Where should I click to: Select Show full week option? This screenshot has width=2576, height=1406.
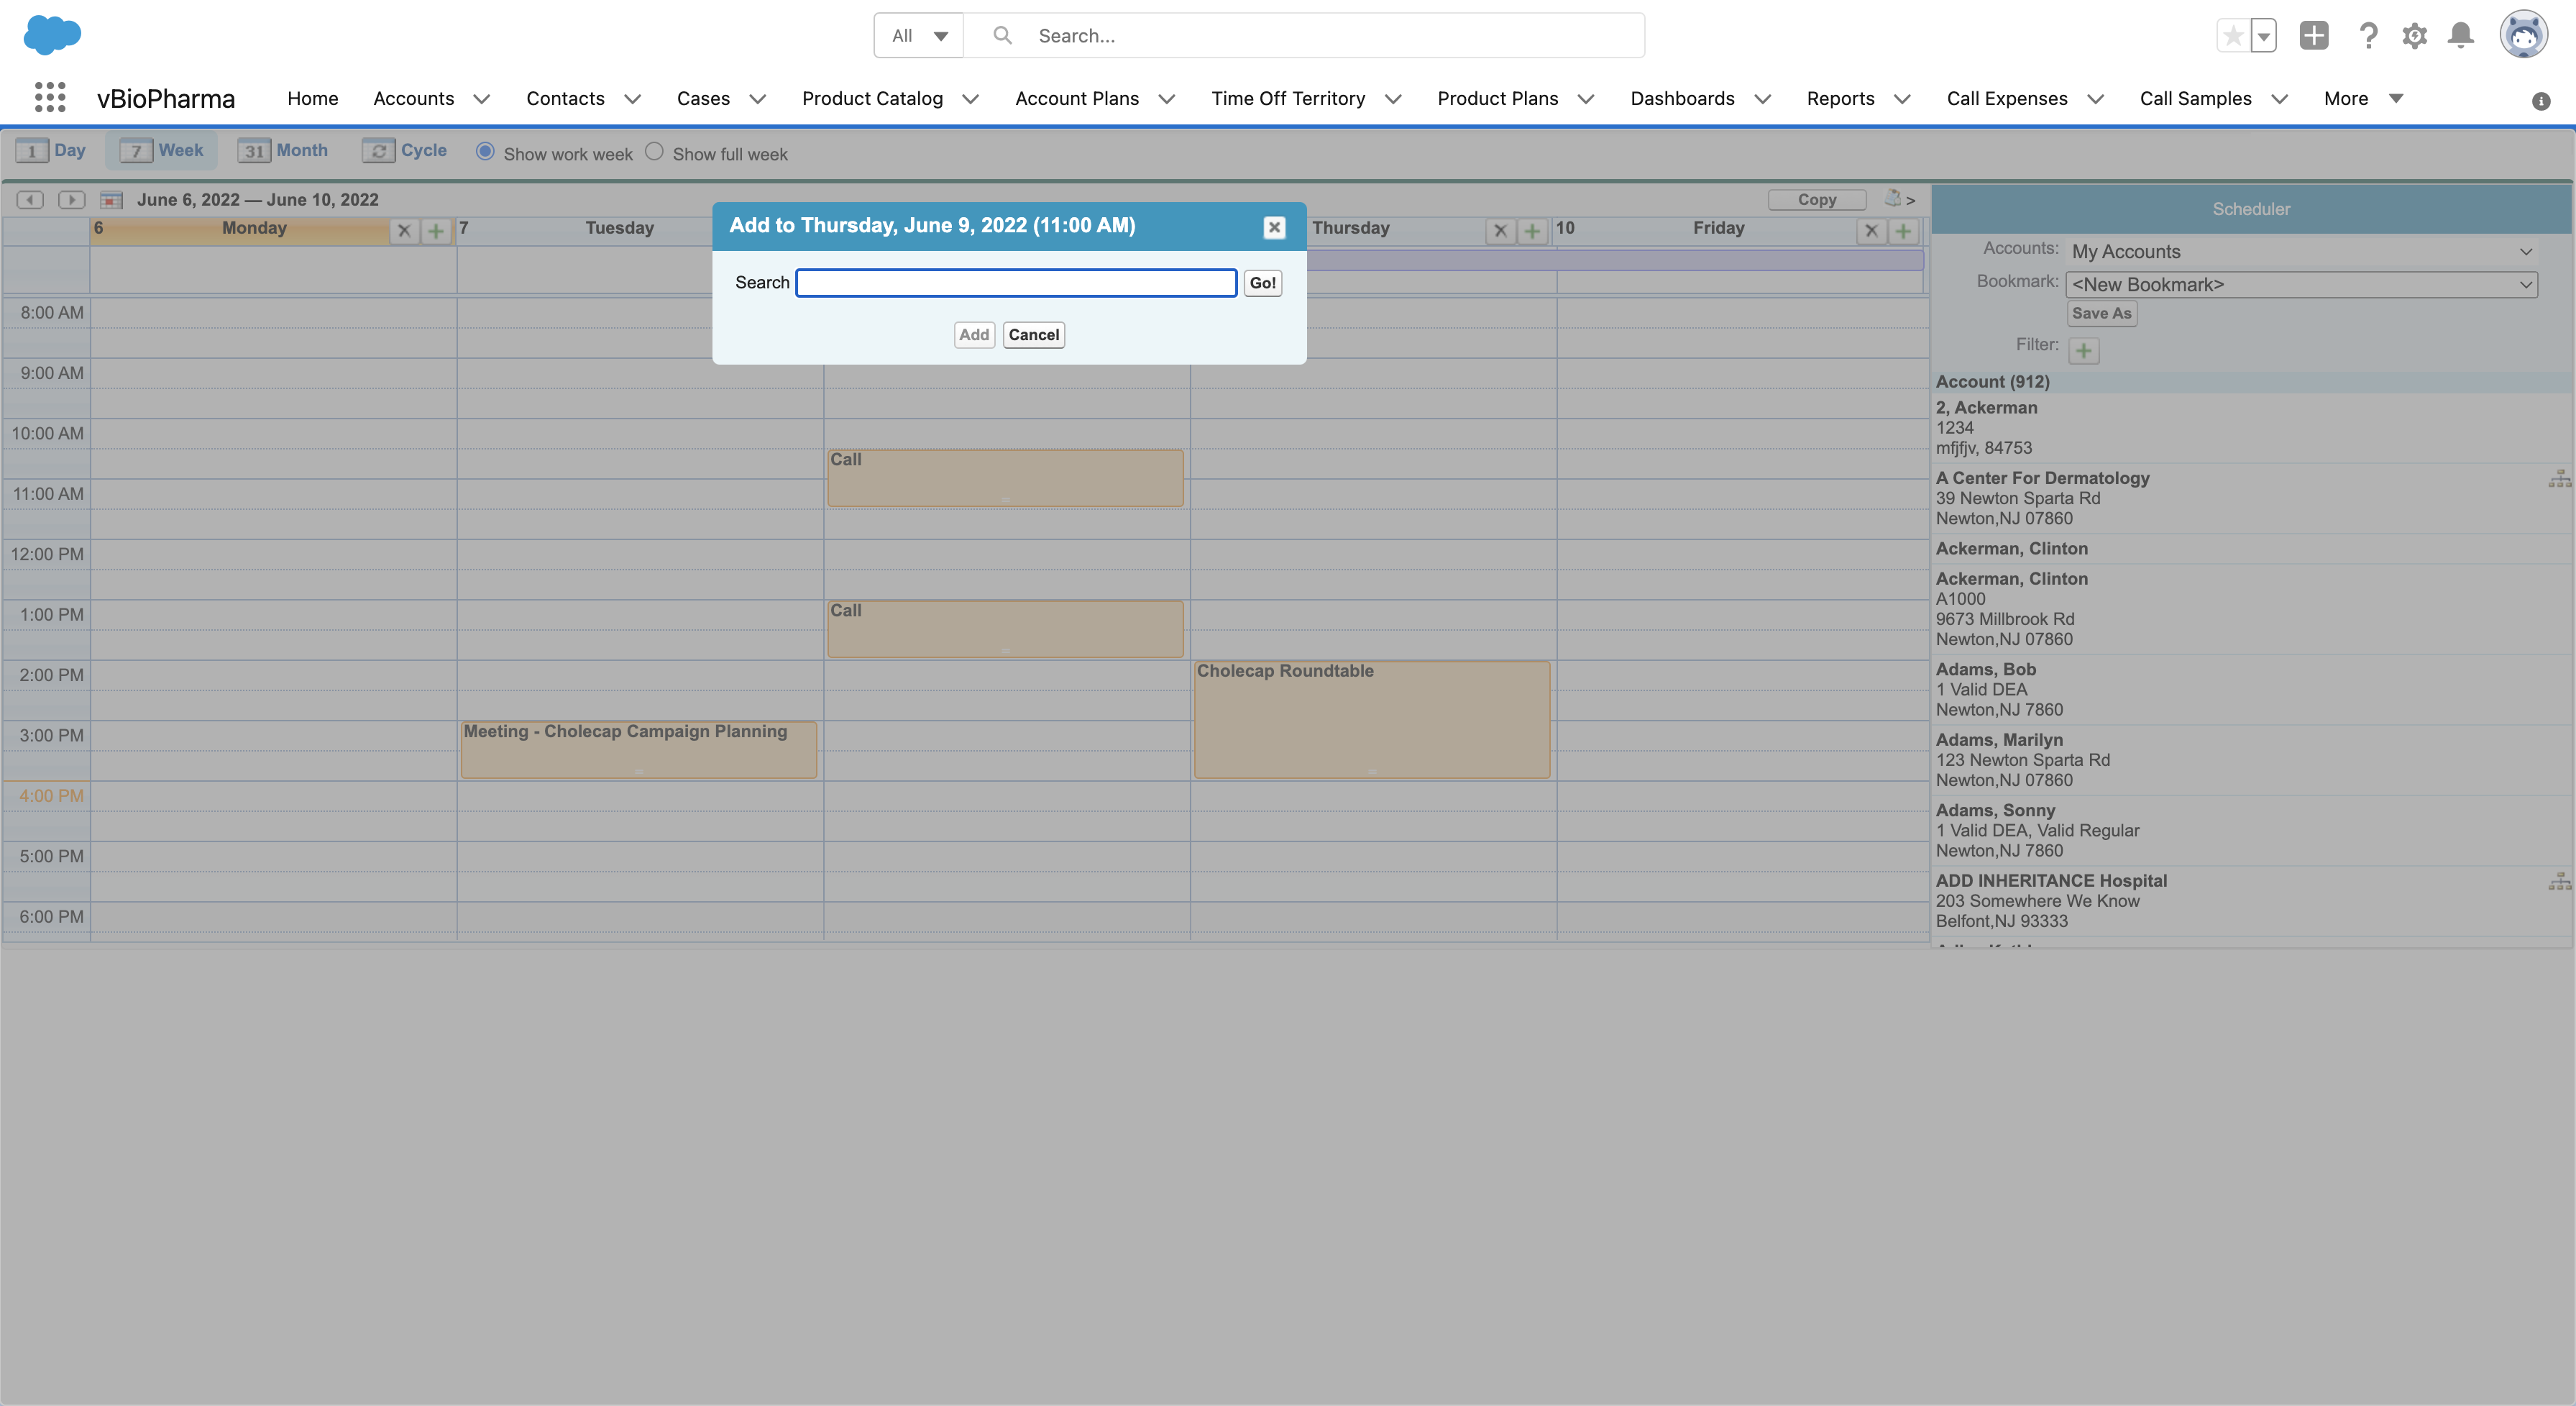pos(654,152)
